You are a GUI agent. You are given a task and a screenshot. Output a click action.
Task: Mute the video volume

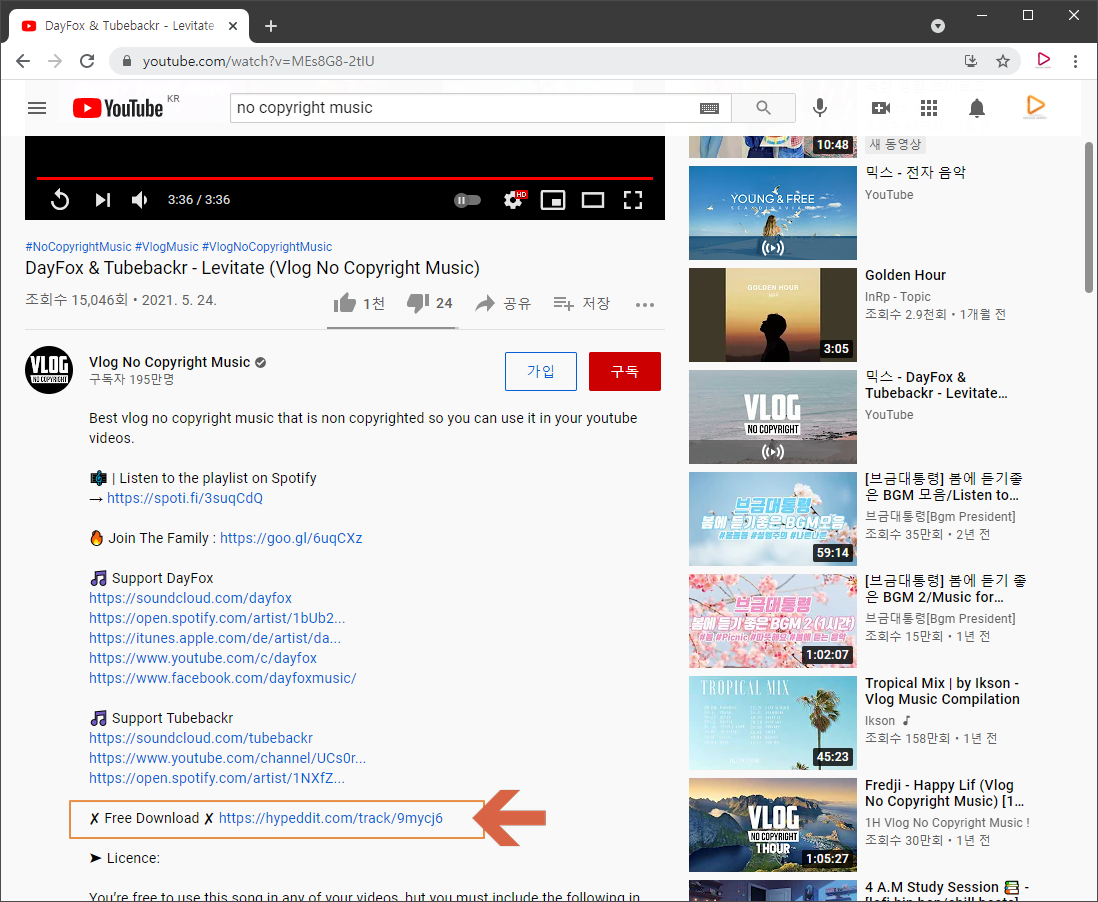pyautogui.click(x=139, y=200)
